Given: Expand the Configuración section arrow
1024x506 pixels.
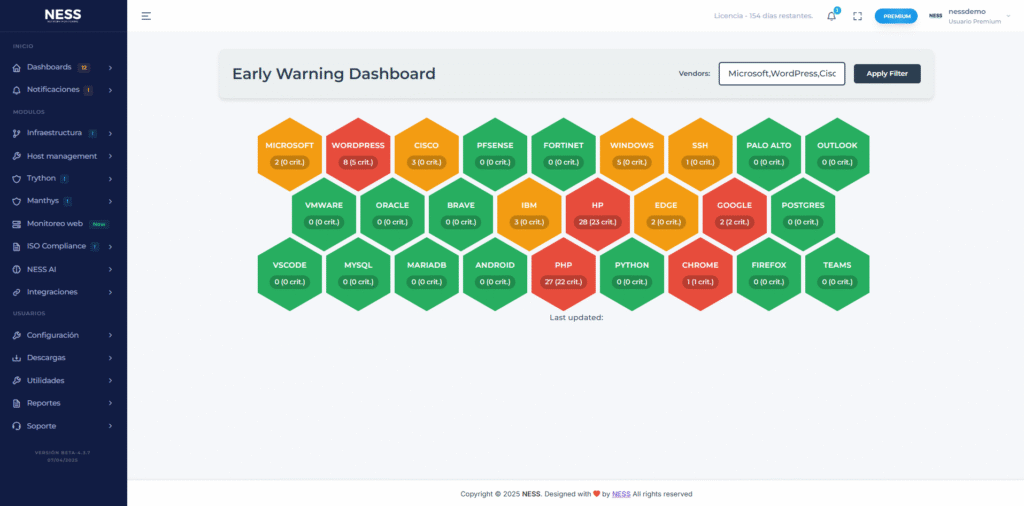Looking at the screenshot, I should point(110,335).
